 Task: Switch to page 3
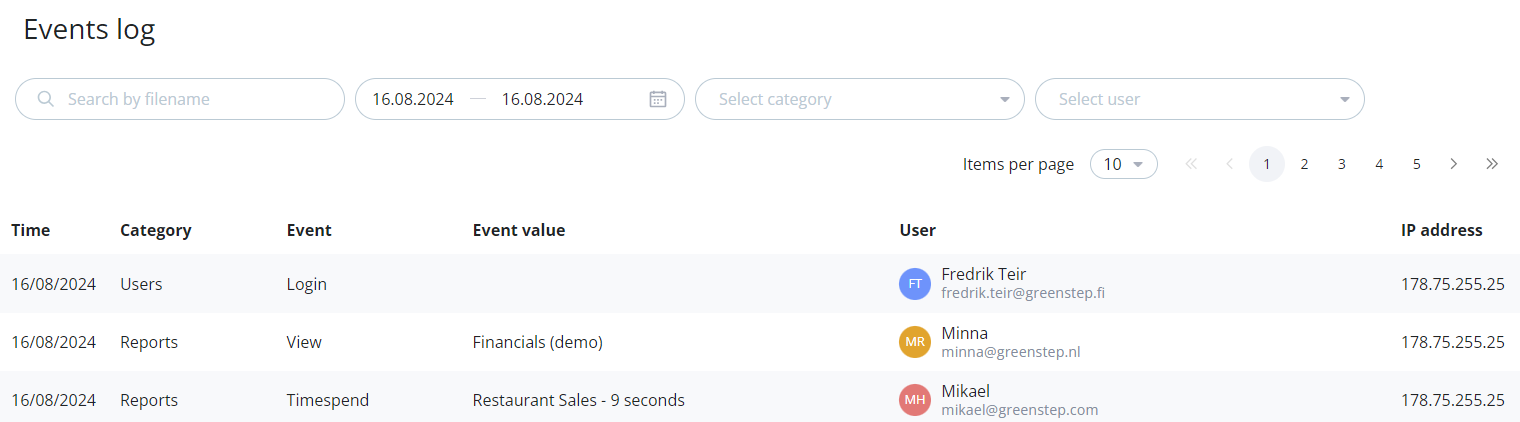[1341, 164]
